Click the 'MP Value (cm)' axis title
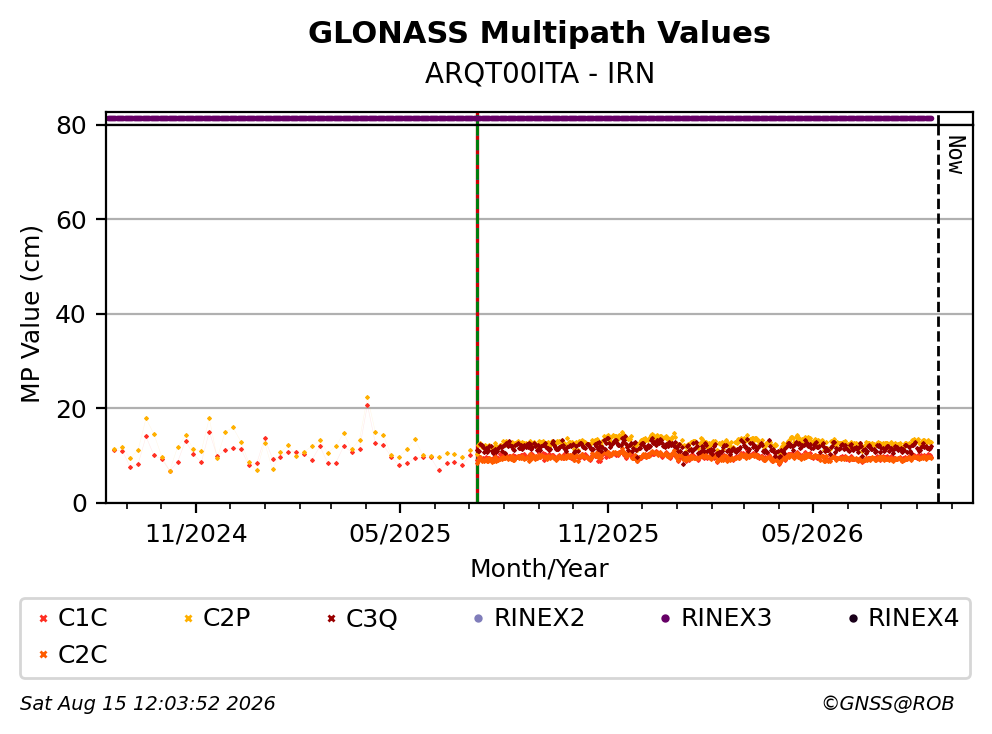 (30, 314)
